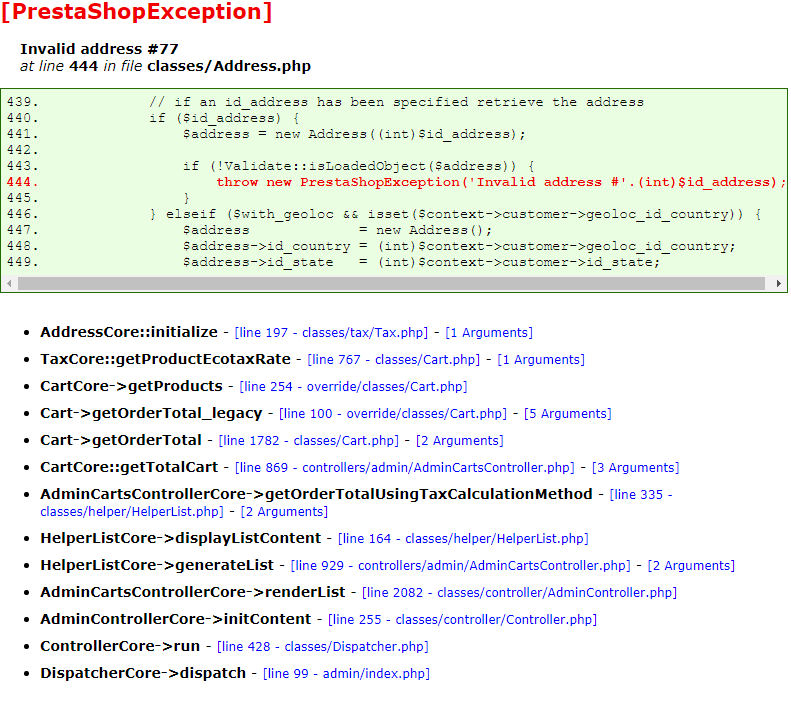The image size is (791, 726).
Task: Click code line 441 '$address = new Address'
Action: coord(354,134)
